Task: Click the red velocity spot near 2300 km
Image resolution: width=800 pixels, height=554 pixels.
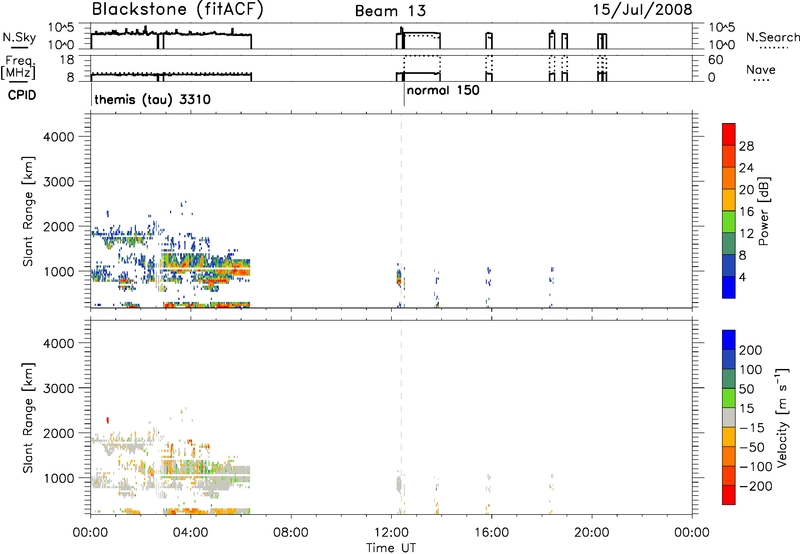Action: pos(108,420)
